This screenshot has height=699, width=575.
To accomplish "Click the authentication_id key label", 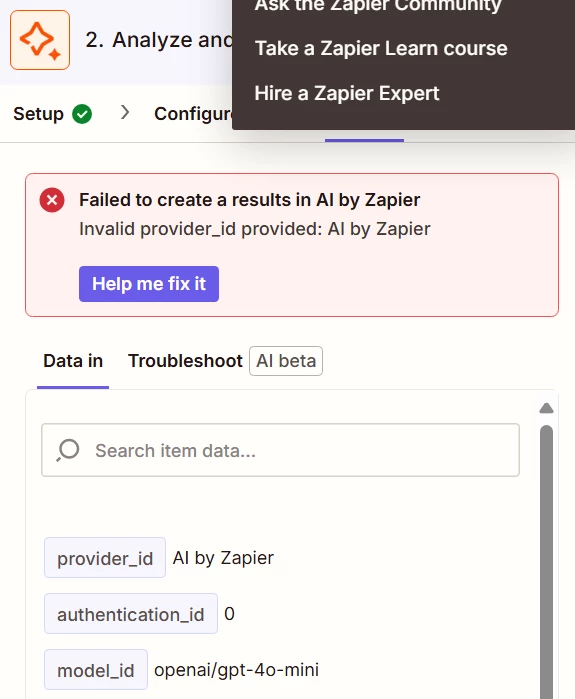I will click(131, 614).
